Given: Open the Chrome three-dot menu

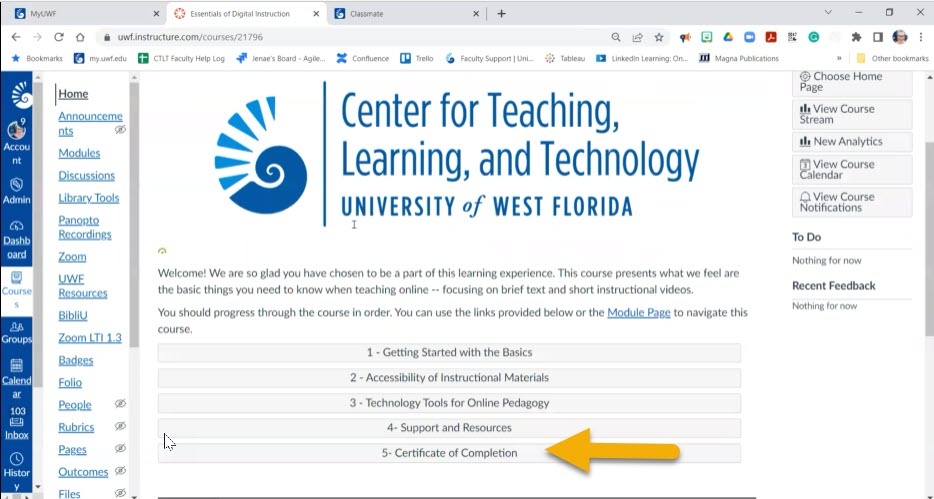Looking at the screenshot, I should click(x=921, y=37).
